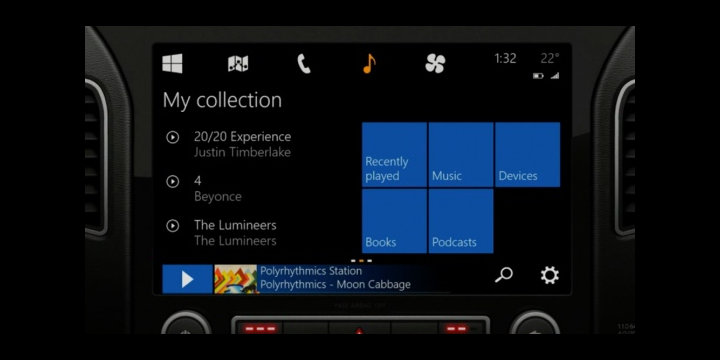Open the Recently played tile

click(x=394, y=154)
